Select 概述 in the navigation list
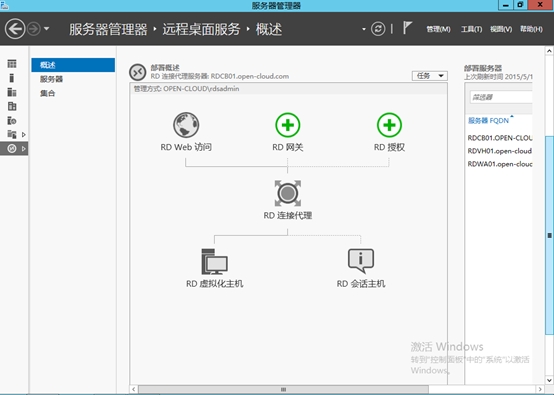 (73, 65)
